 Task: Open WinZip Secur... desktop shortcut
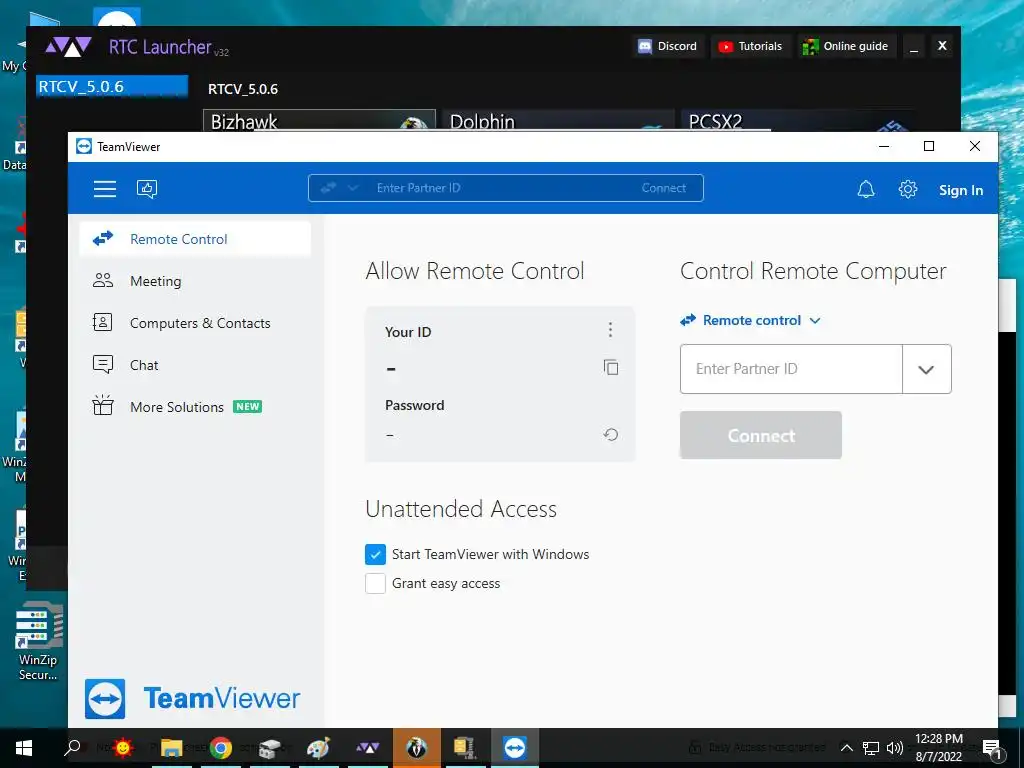coord(38,641)
